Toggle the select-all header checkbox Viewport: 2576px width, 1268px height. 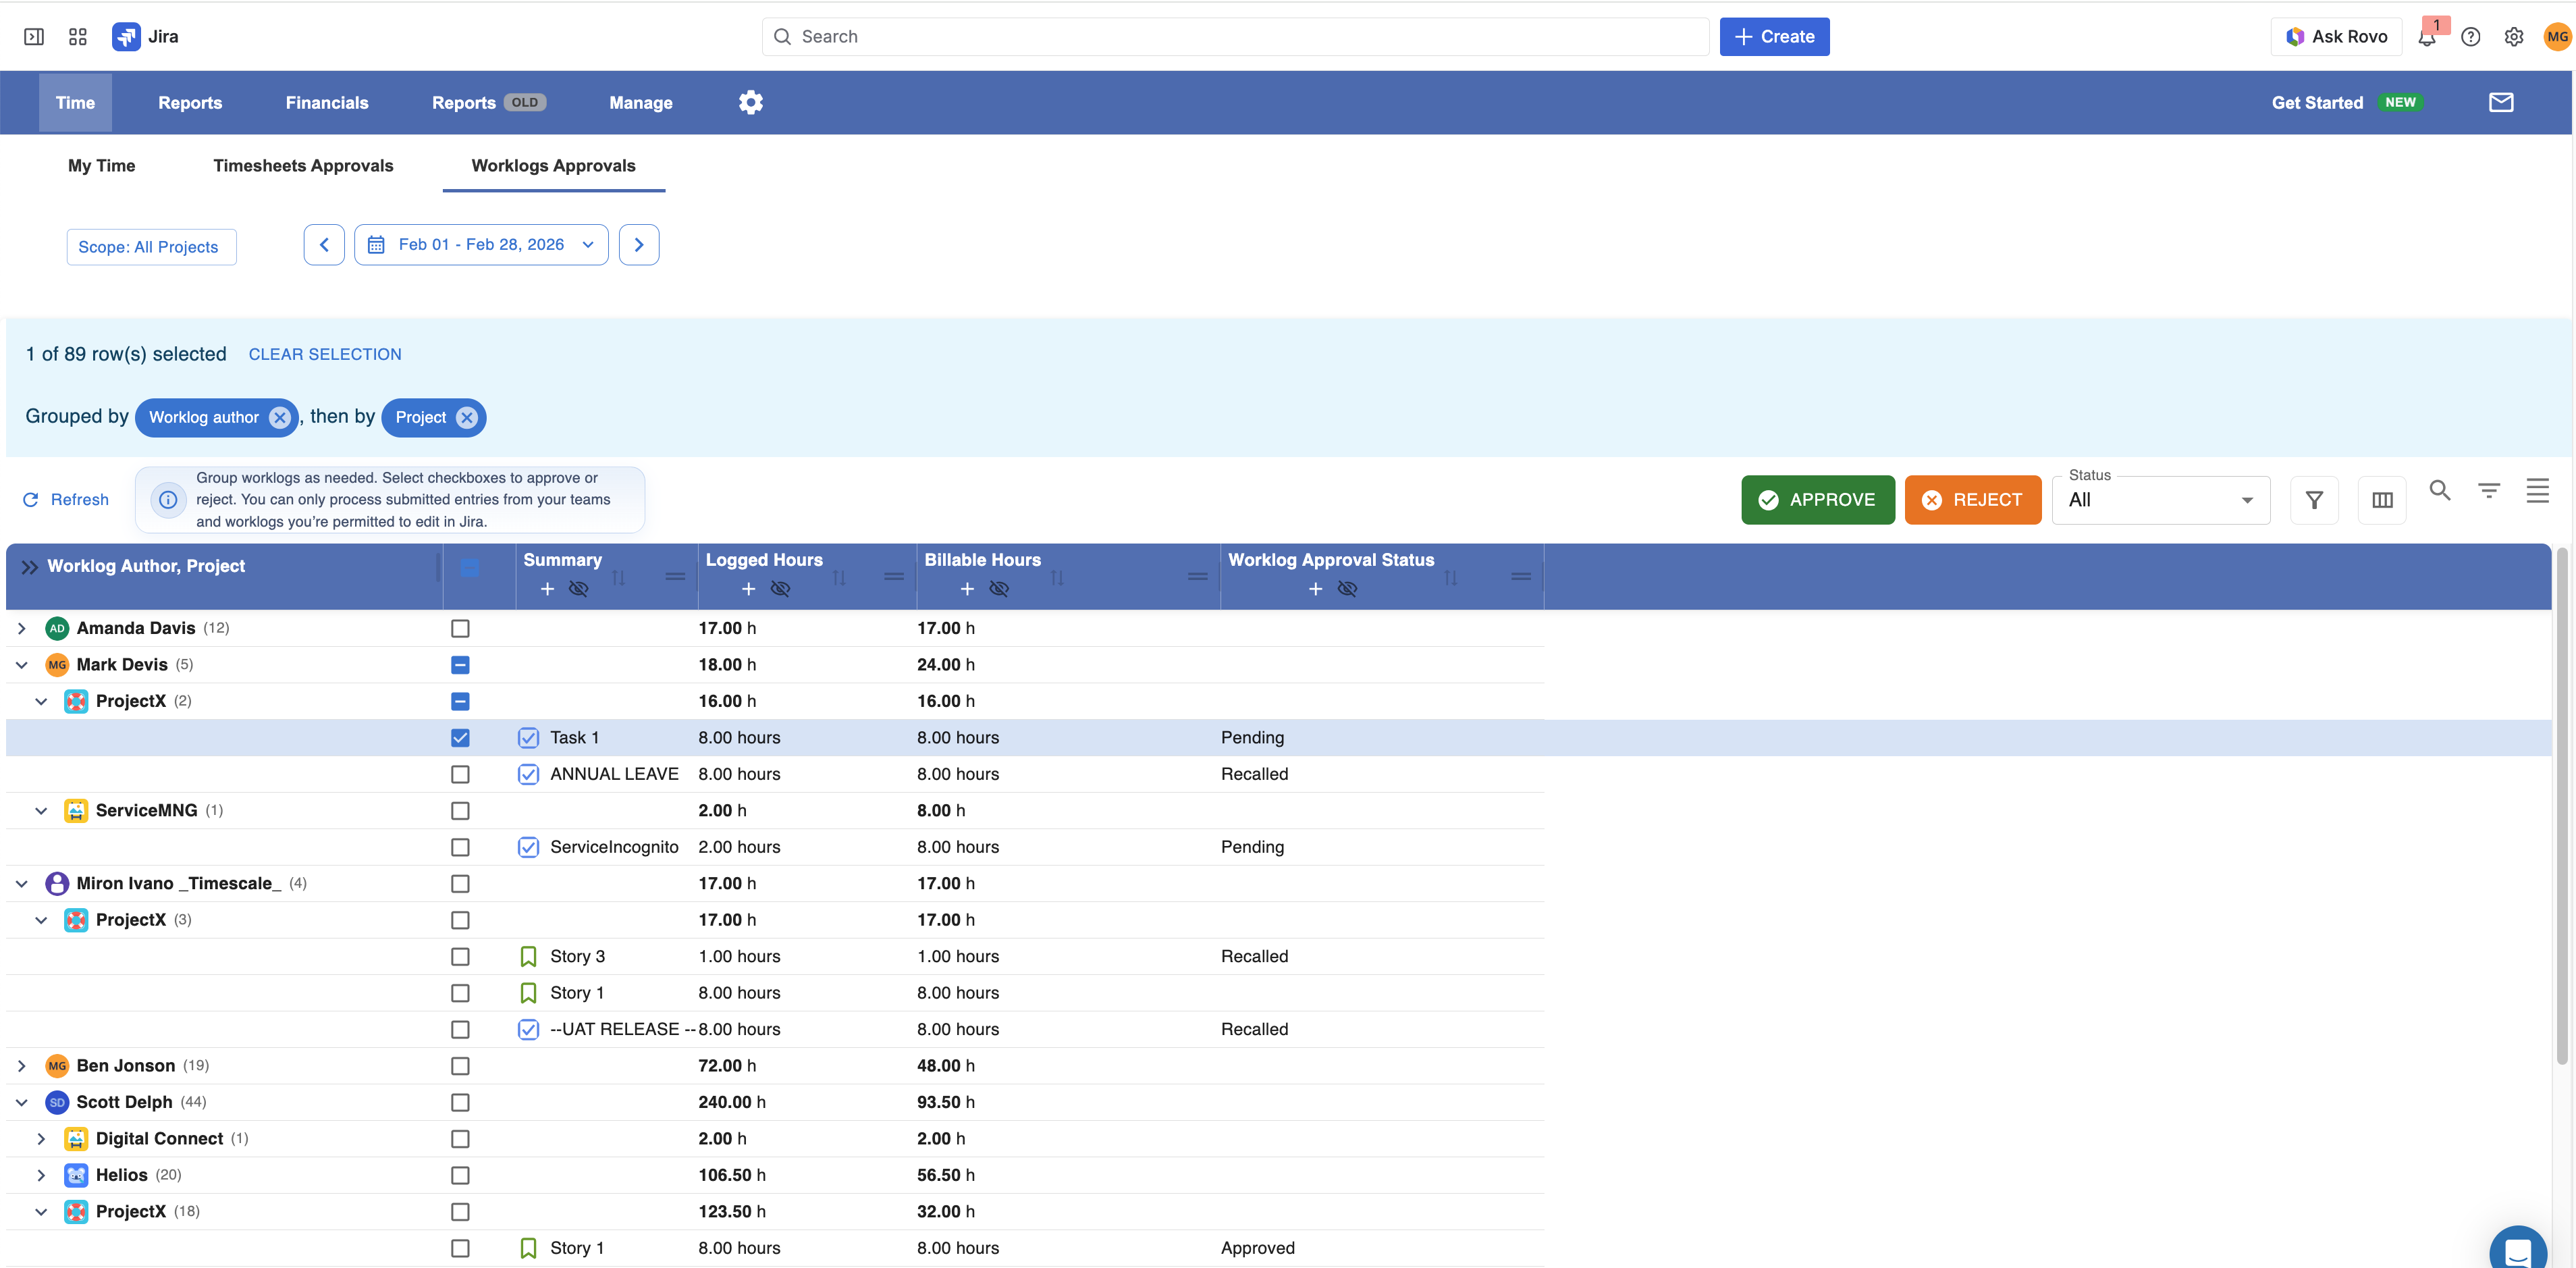point(470,568)
